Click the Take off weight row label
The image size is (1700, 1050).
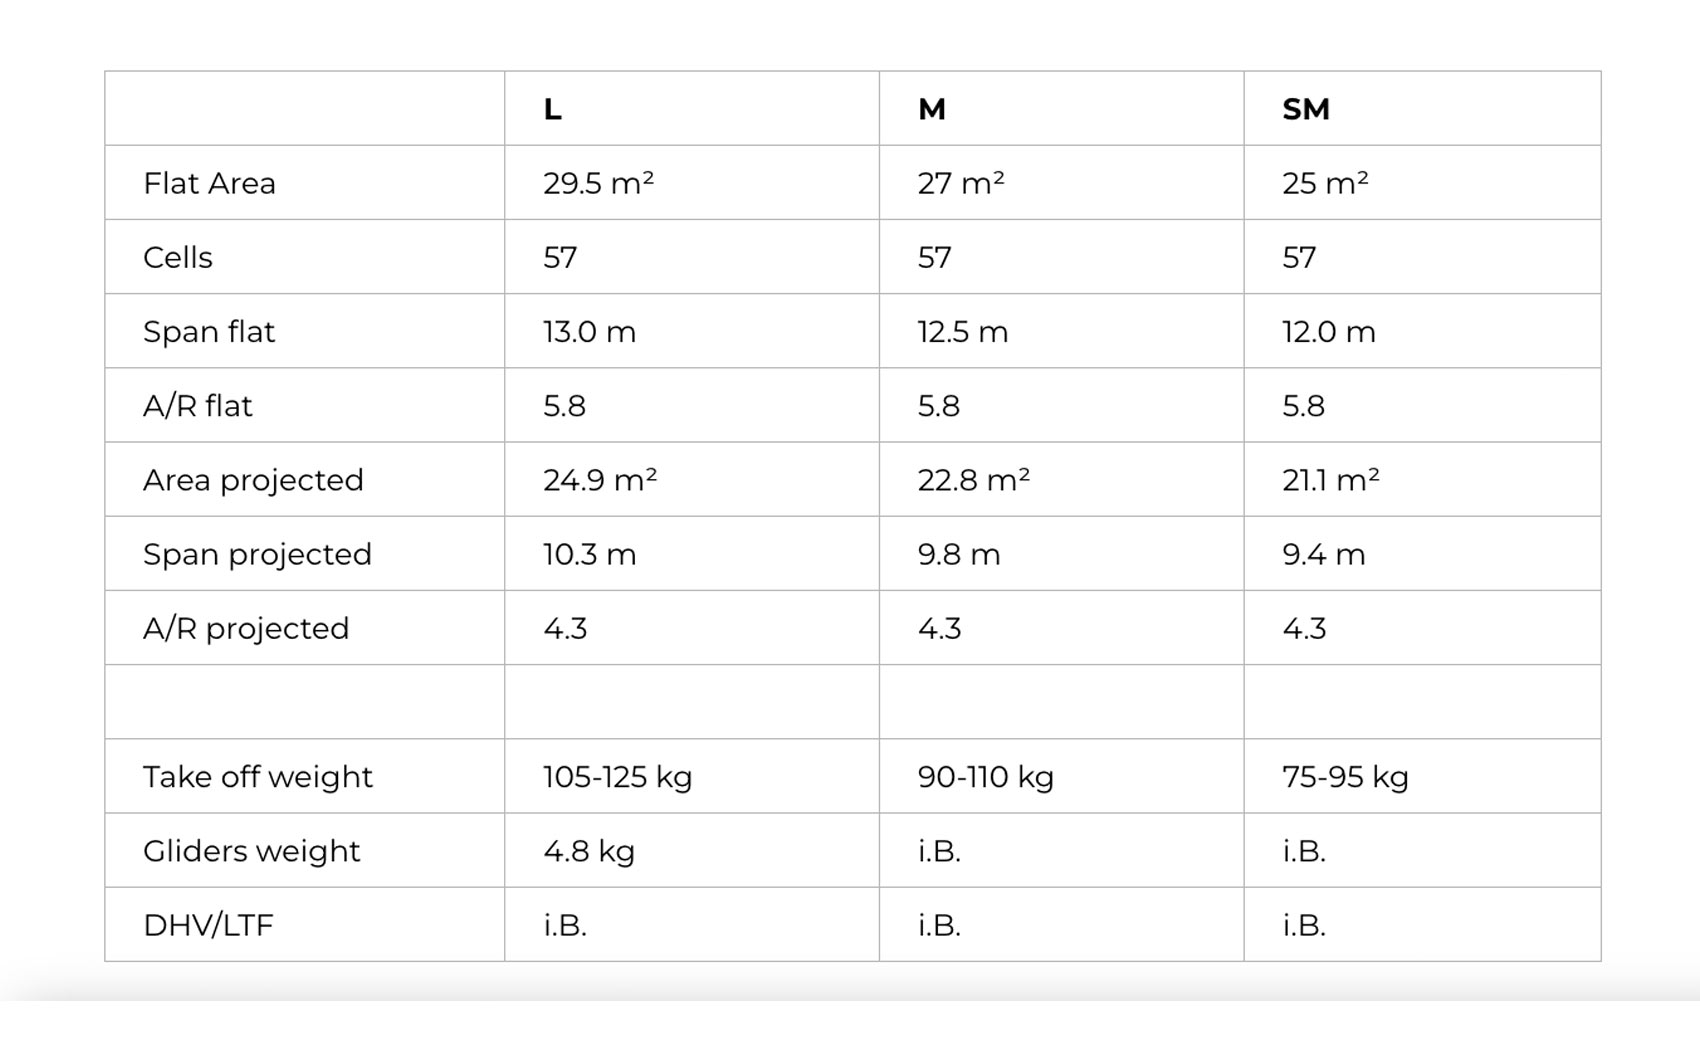pyautogui.click(x=257, y=776)
